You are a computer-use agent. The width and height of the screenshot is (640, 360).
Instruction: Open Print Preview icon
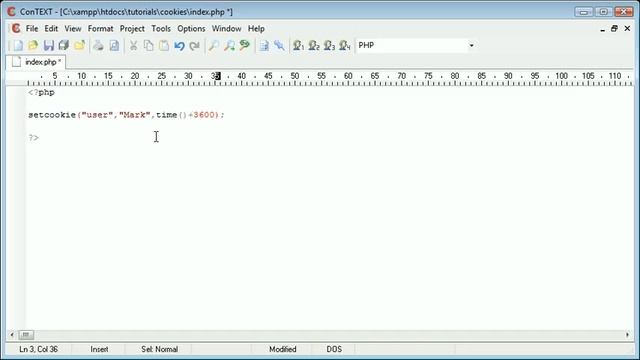click(x=114, y=45)
